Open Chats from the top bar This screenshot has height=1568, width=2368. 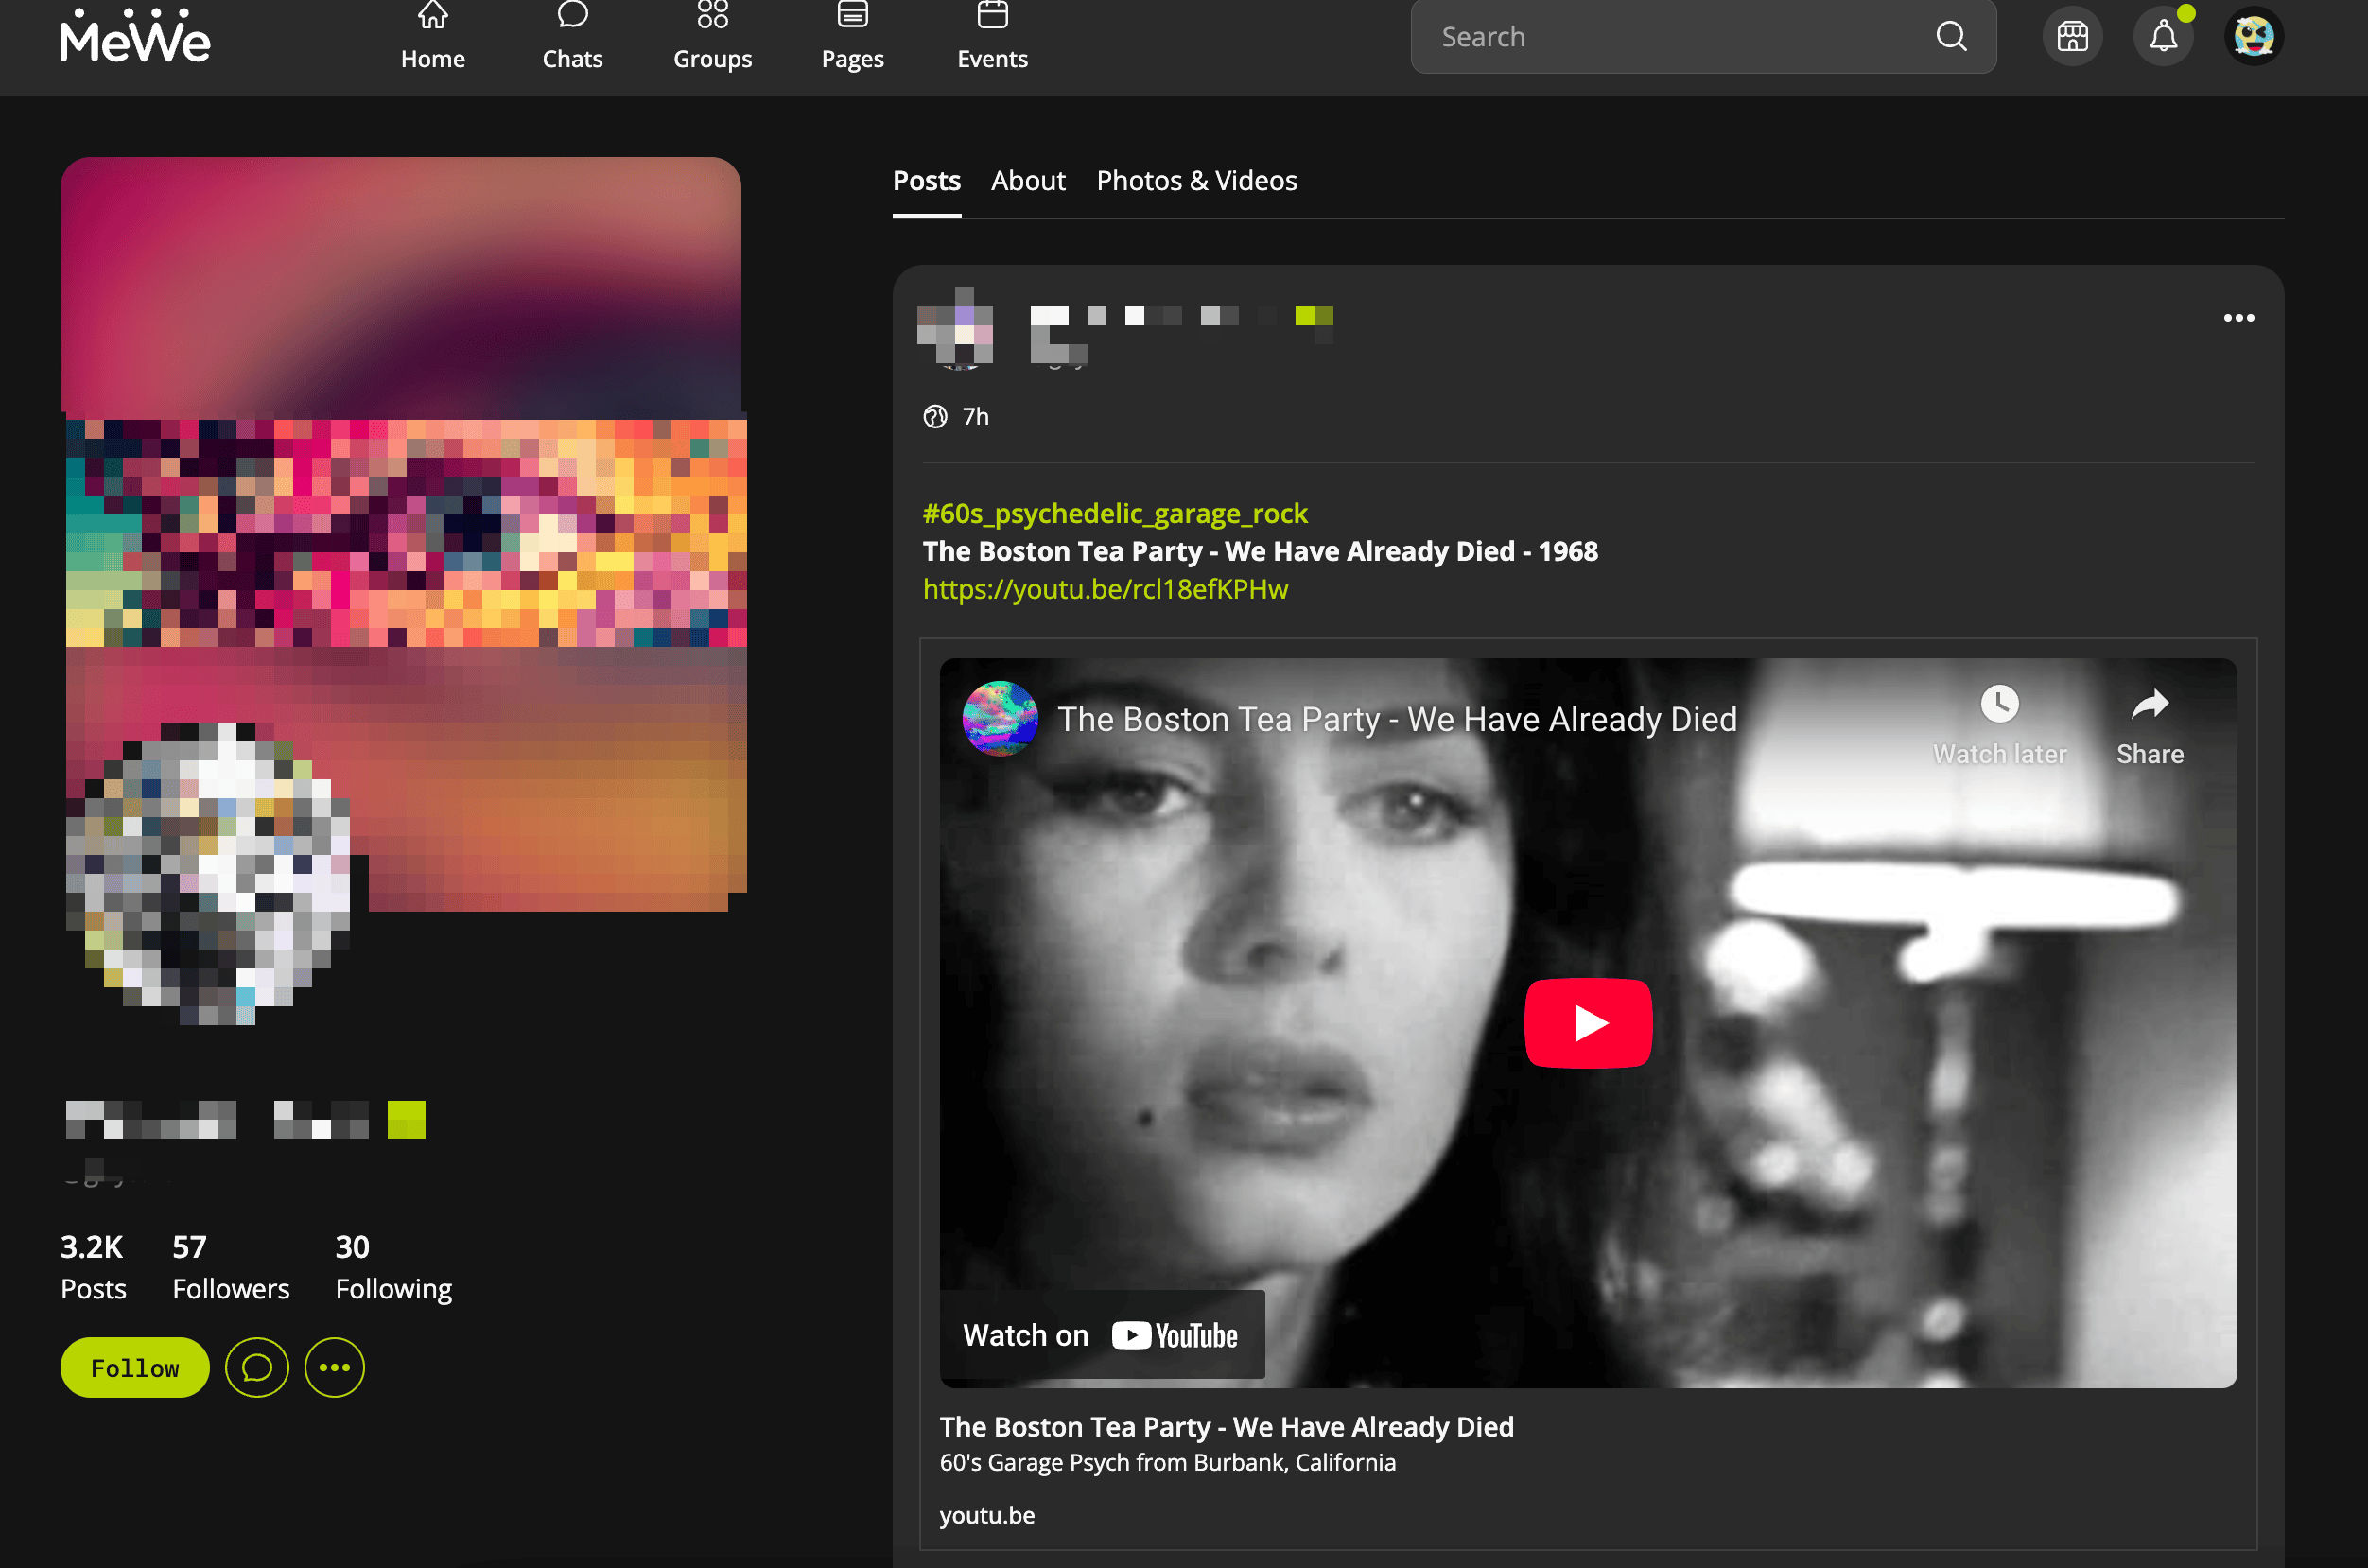click(572, 37)
